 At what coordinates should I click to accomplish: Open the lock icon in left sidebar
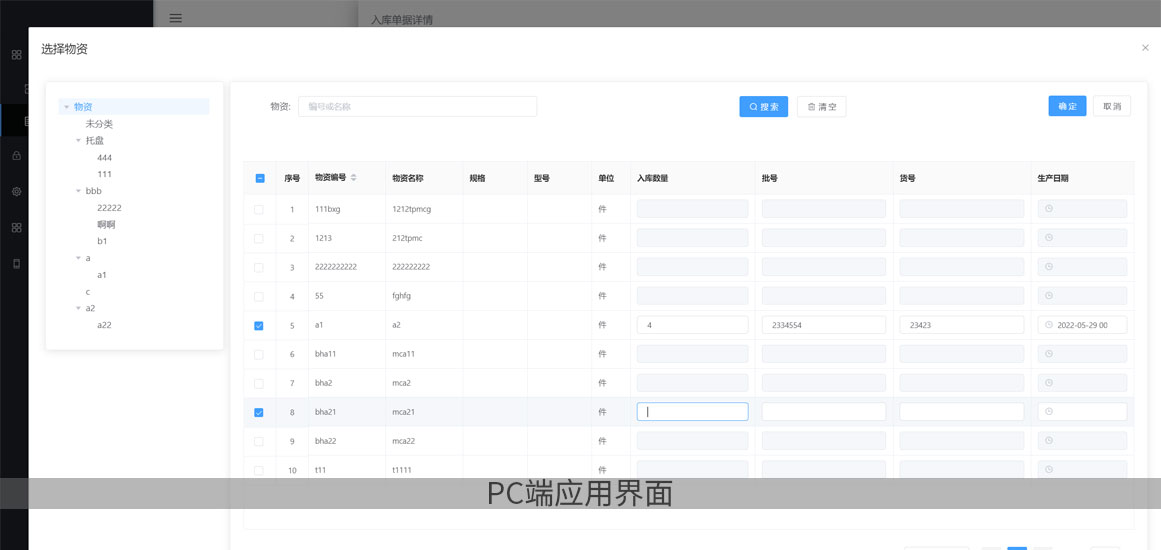(16, 156)
